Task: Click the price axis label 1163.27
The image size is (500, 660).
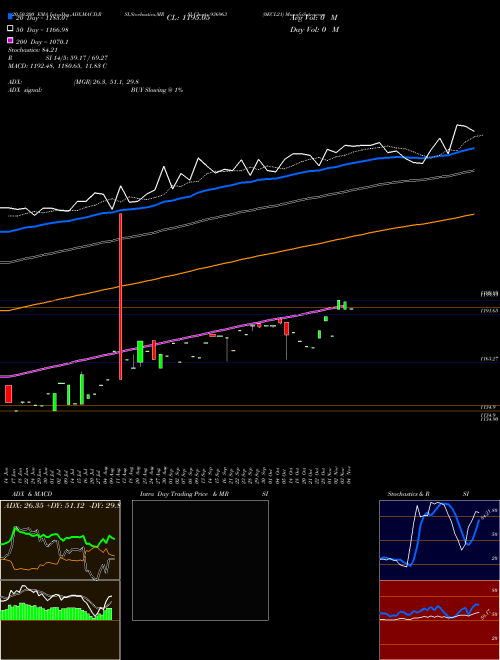Action: click(489, 359)
